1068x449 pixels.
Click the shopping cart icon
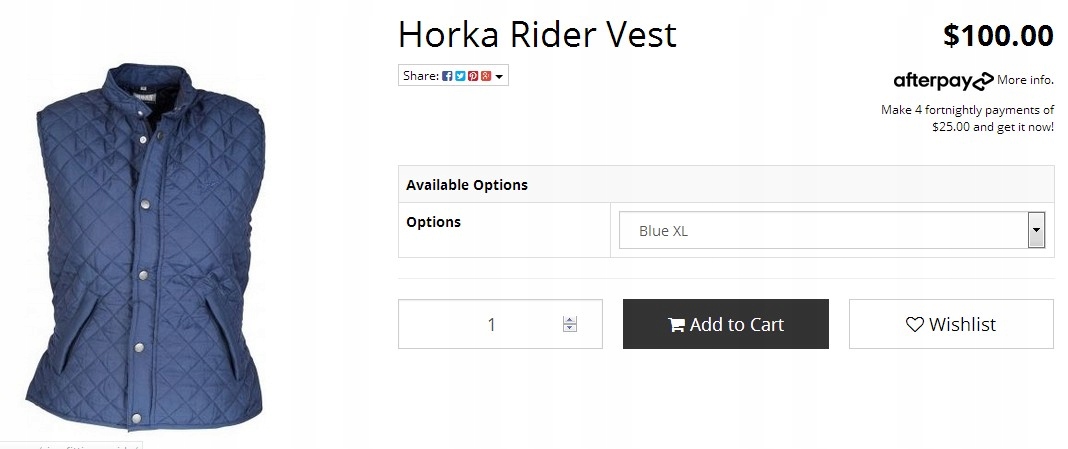[x=677, y=325]
